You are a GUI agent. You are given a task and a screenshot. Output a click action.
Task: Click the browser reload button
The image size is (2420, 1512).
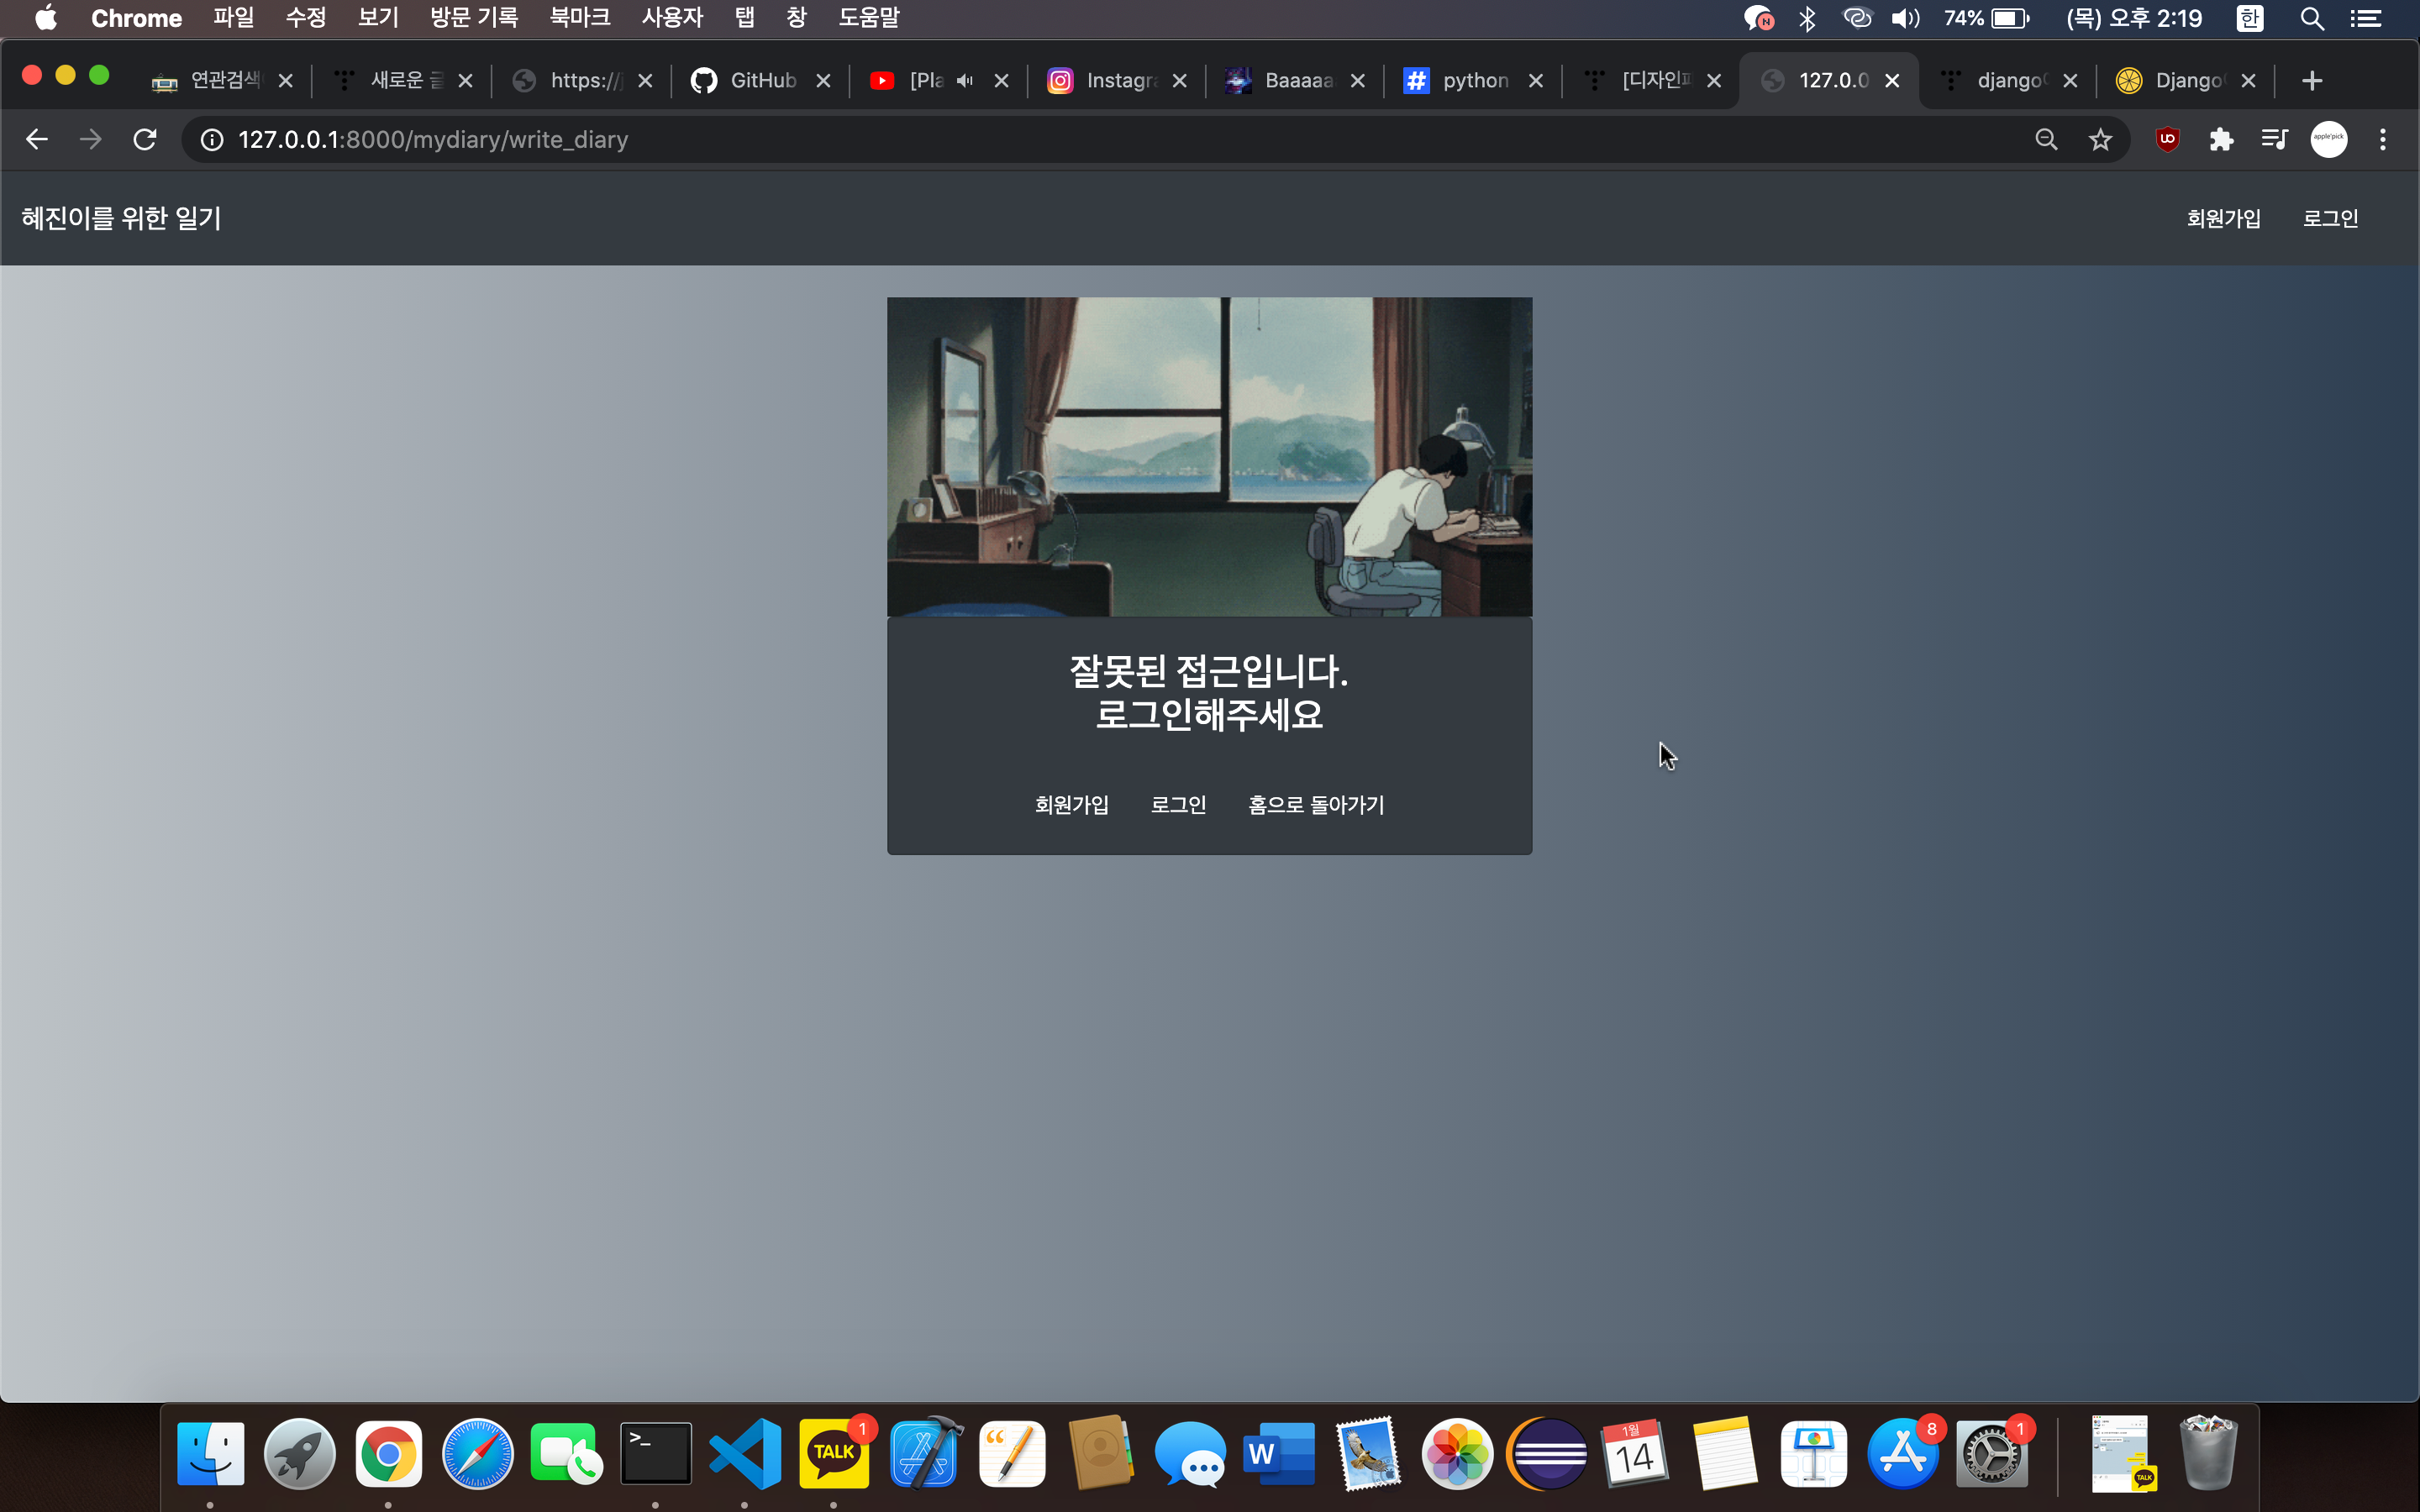[x=145, y=140]
